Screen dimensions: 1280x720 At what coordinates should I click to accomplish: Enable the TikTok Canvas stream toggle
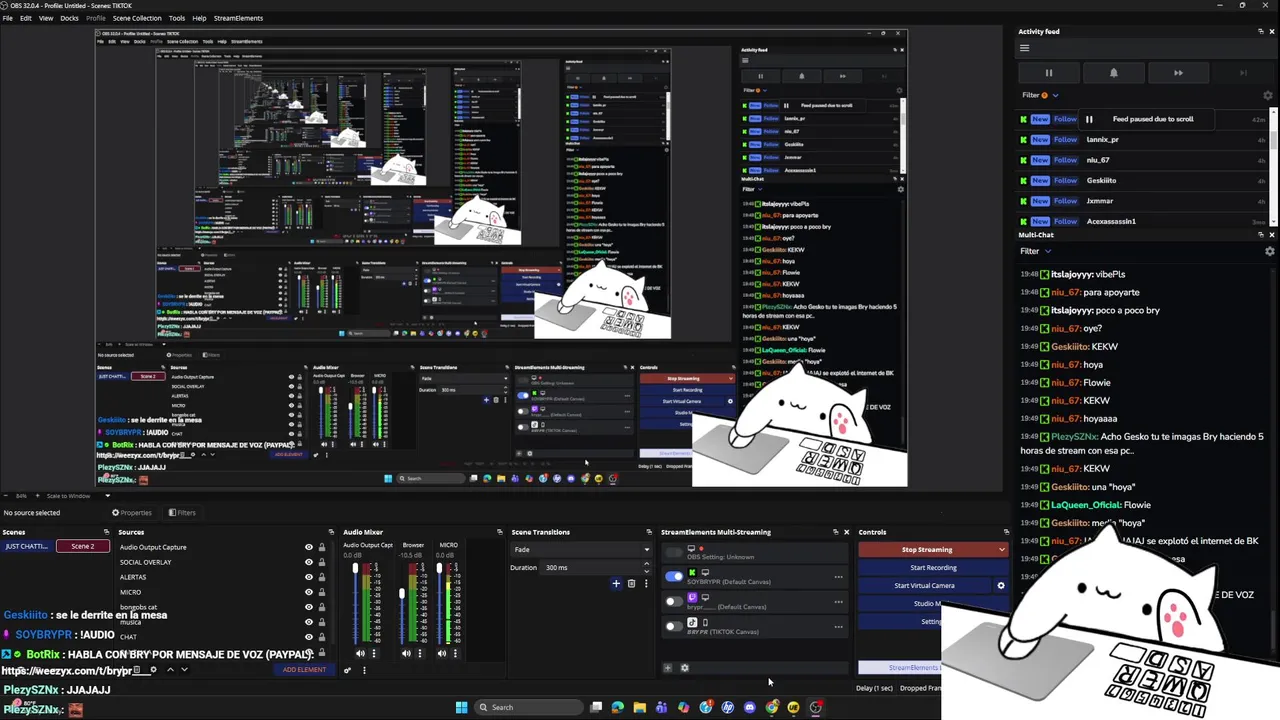pos(674,626)
